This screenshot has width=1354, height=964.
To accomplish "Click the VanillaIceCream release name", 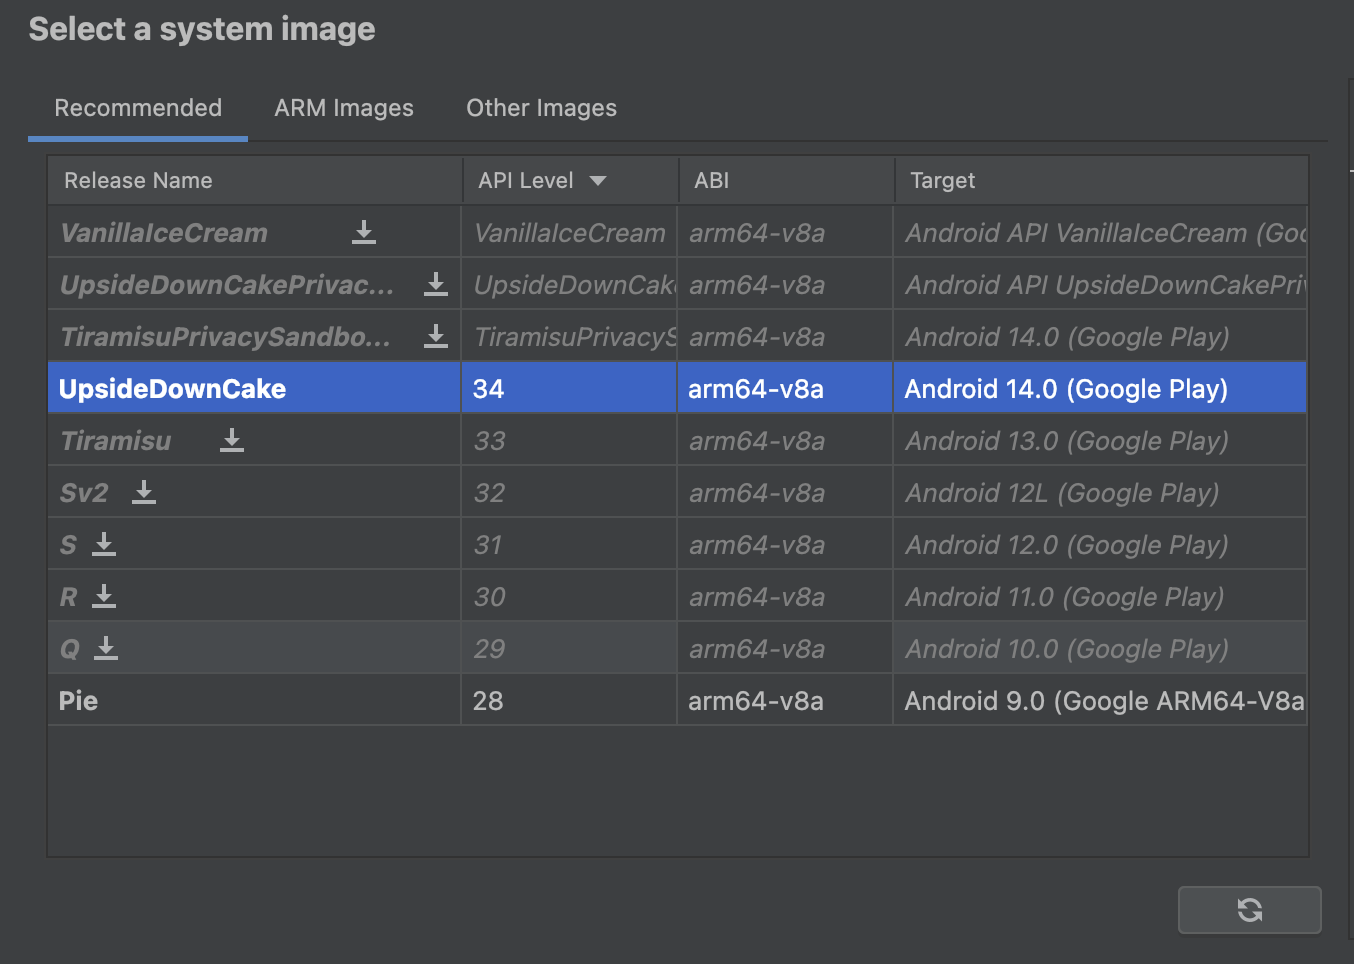I will point(164,233).
